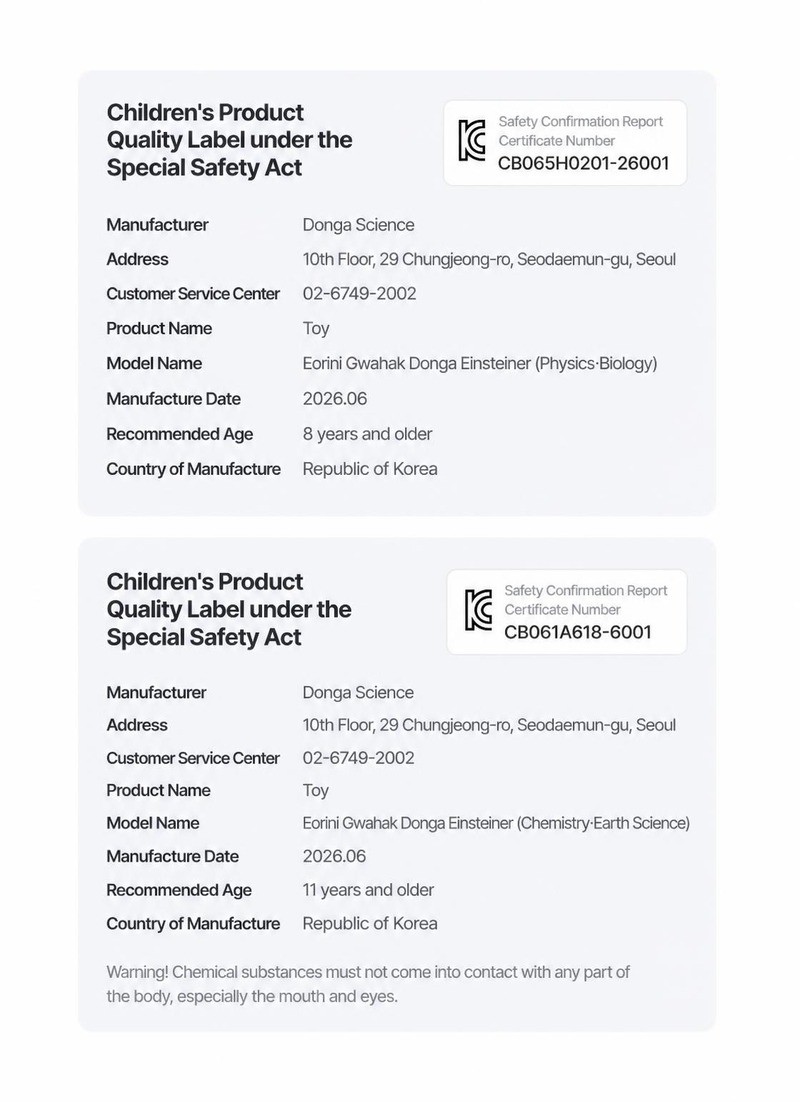Click the second label's heading title
The width and height of the screenshot is (800, 1102).
pyautogui.click(x=229, y=609)
